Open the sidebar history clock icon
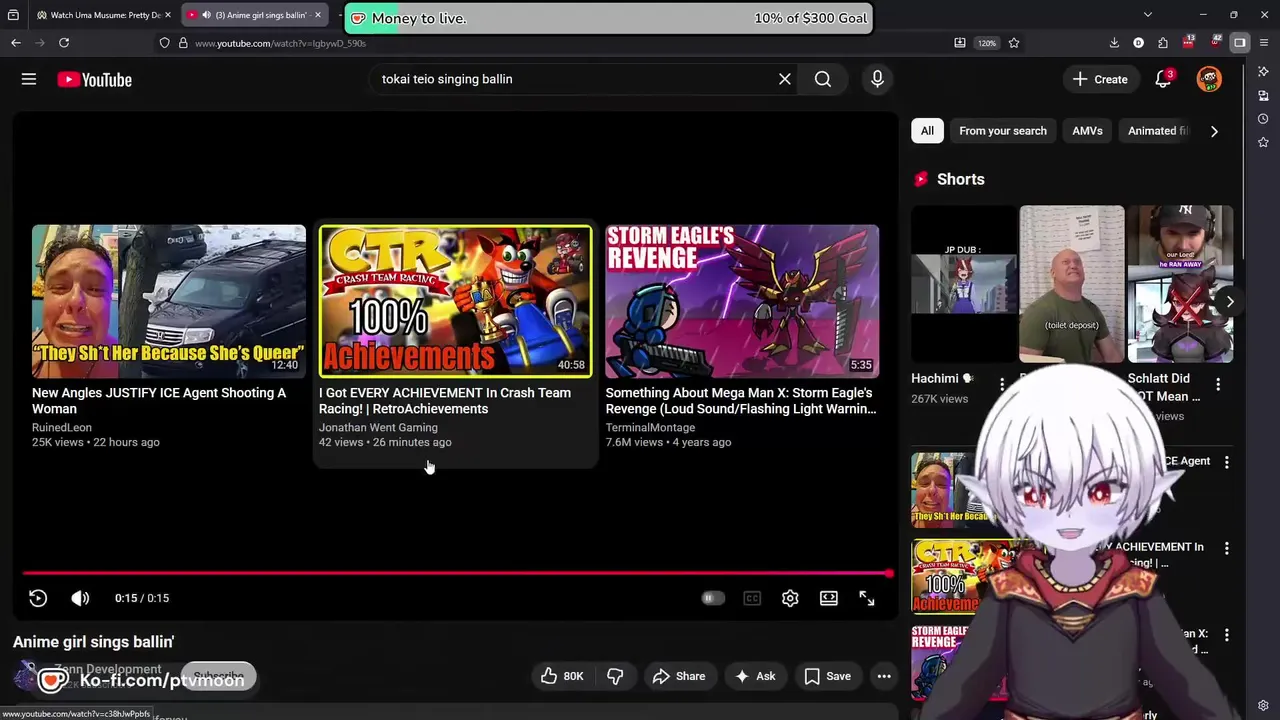 (x=1263, y=118)
